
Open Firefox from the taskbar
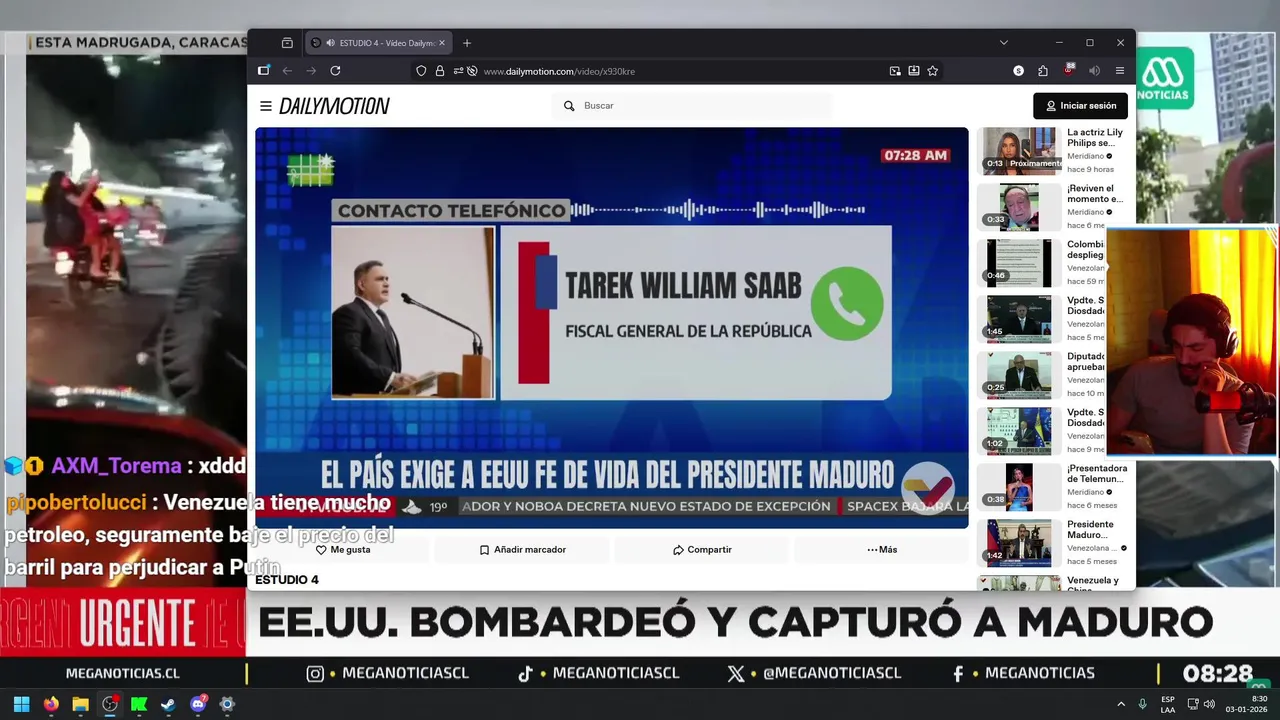[x=51, y=704]
